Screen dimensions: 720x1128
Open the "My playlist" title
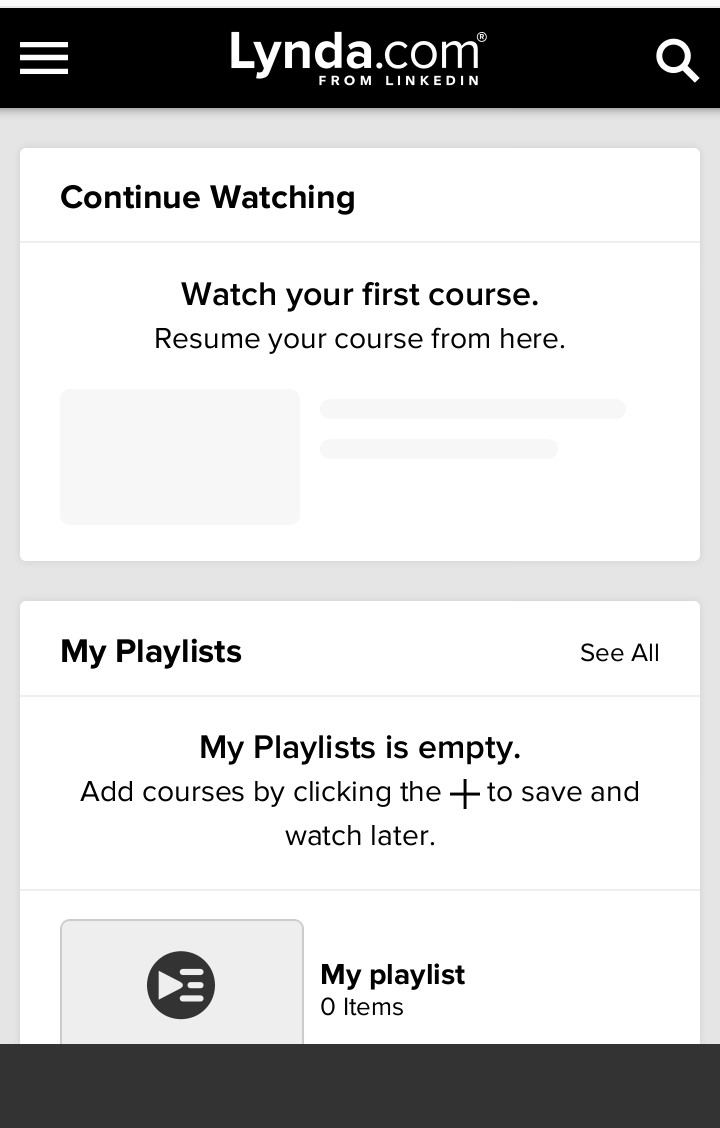392,974
